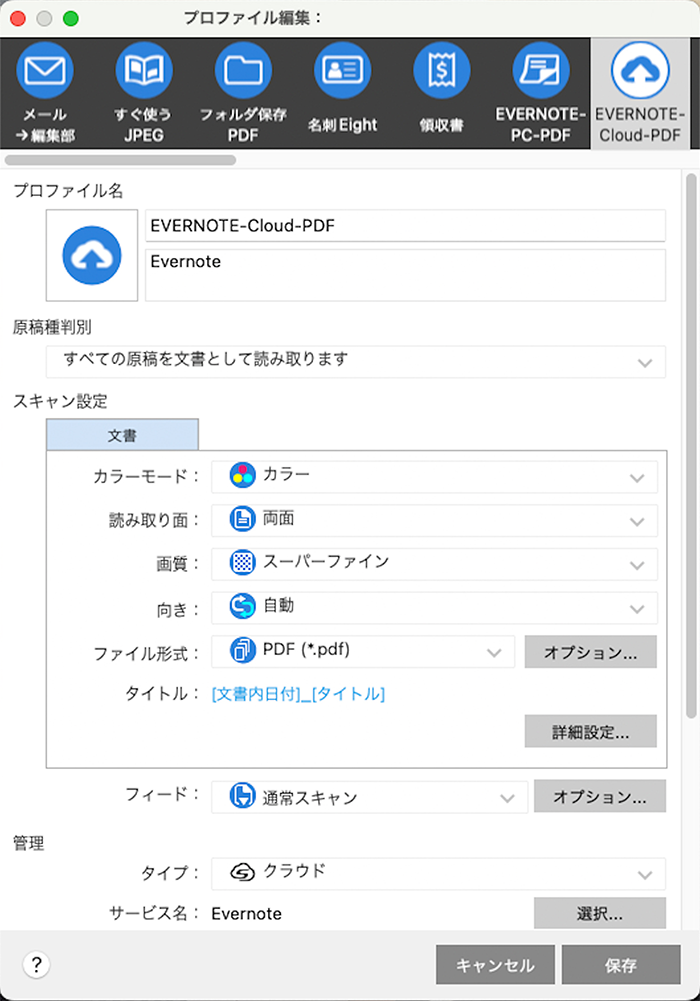Open the タイプ cloud type dropdown
Viewport: 700px width, 1001px height.
(438, 871)
